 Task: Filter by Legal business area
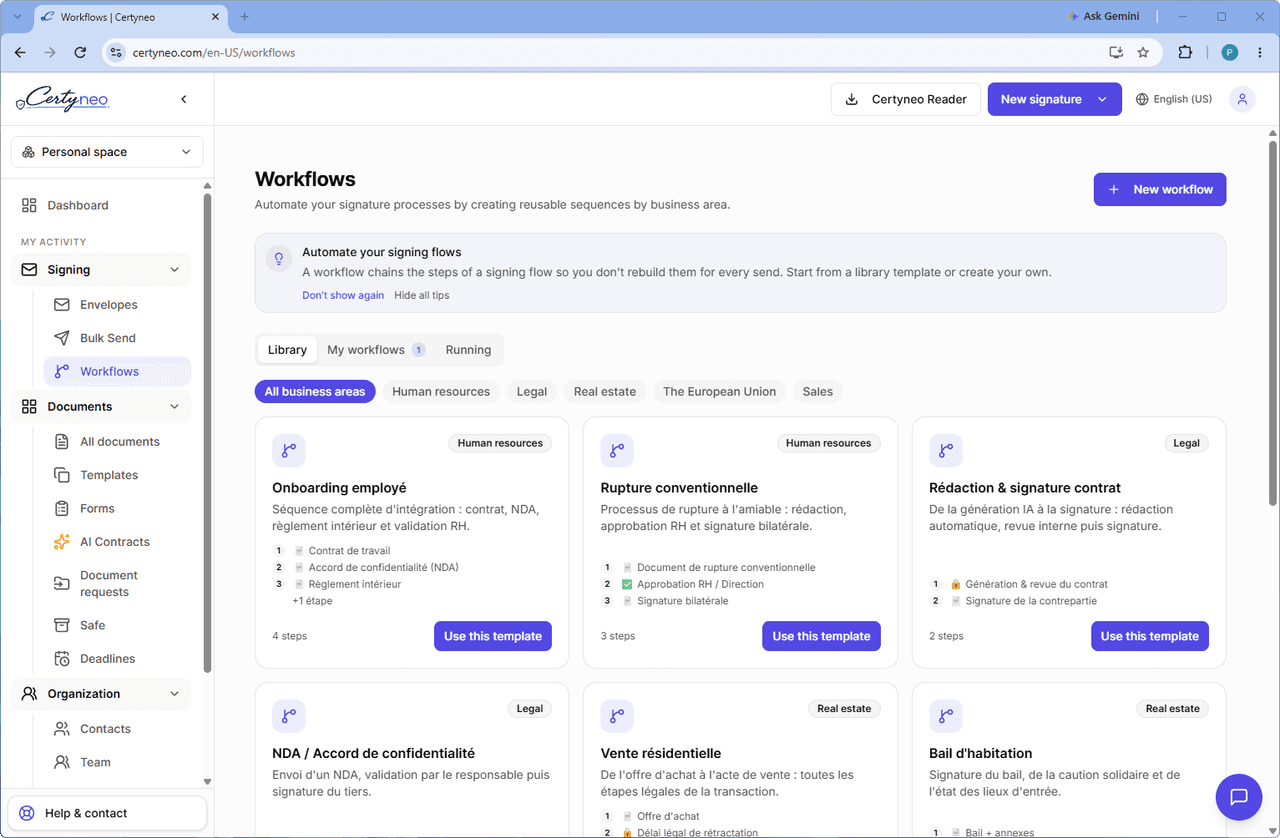pyautogui.click(x=532, y=392)
